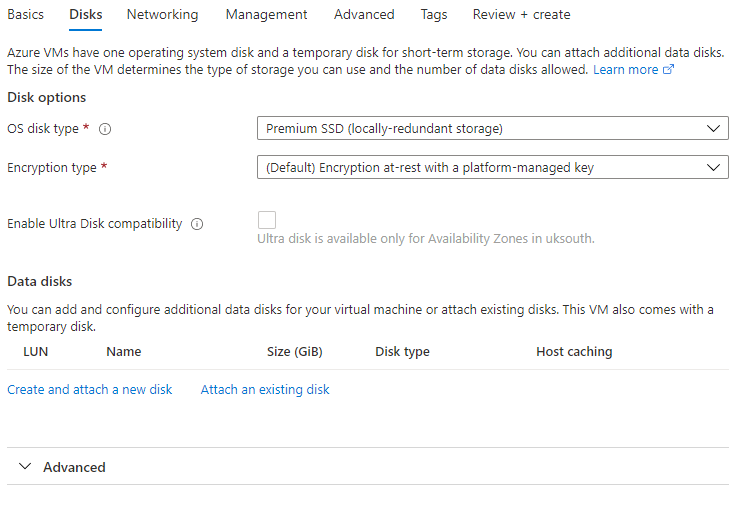The height and width of the screenshot is (520, 743).
Task: Open the Encryption type dropdown
Action: pyautogui.click(x=492, y=168)
